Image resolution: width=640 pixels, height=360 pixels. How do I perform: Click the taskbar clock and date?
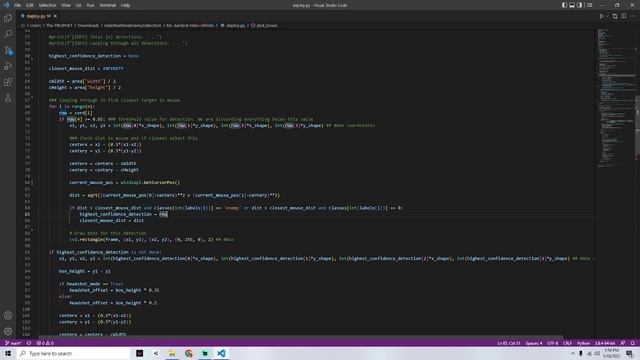pyautogui.click(x=611, y=353)
